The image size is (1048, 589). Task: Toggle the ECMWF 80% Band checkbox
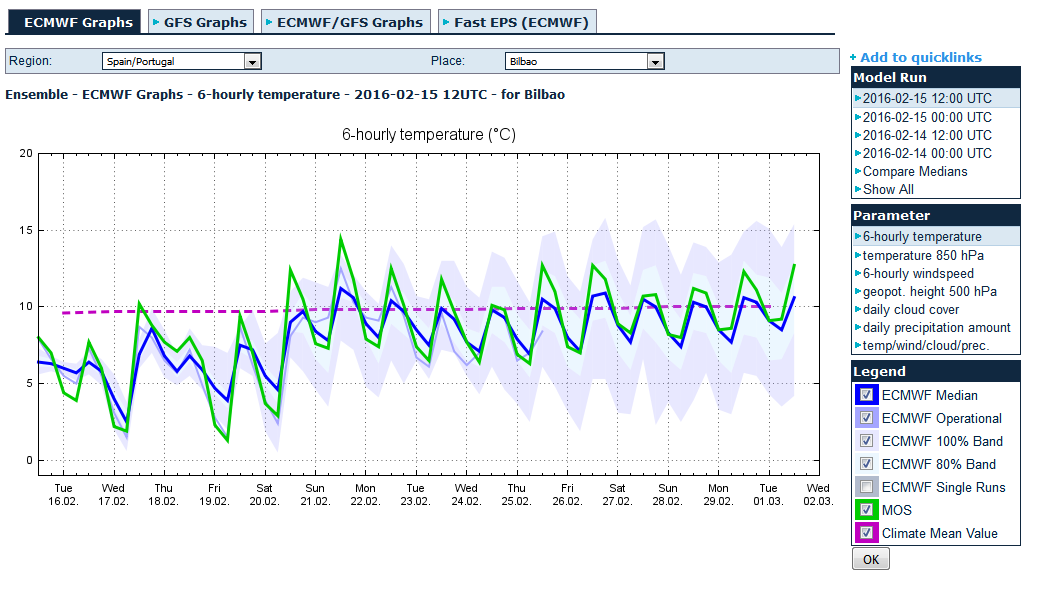click(x=866, y=463)
